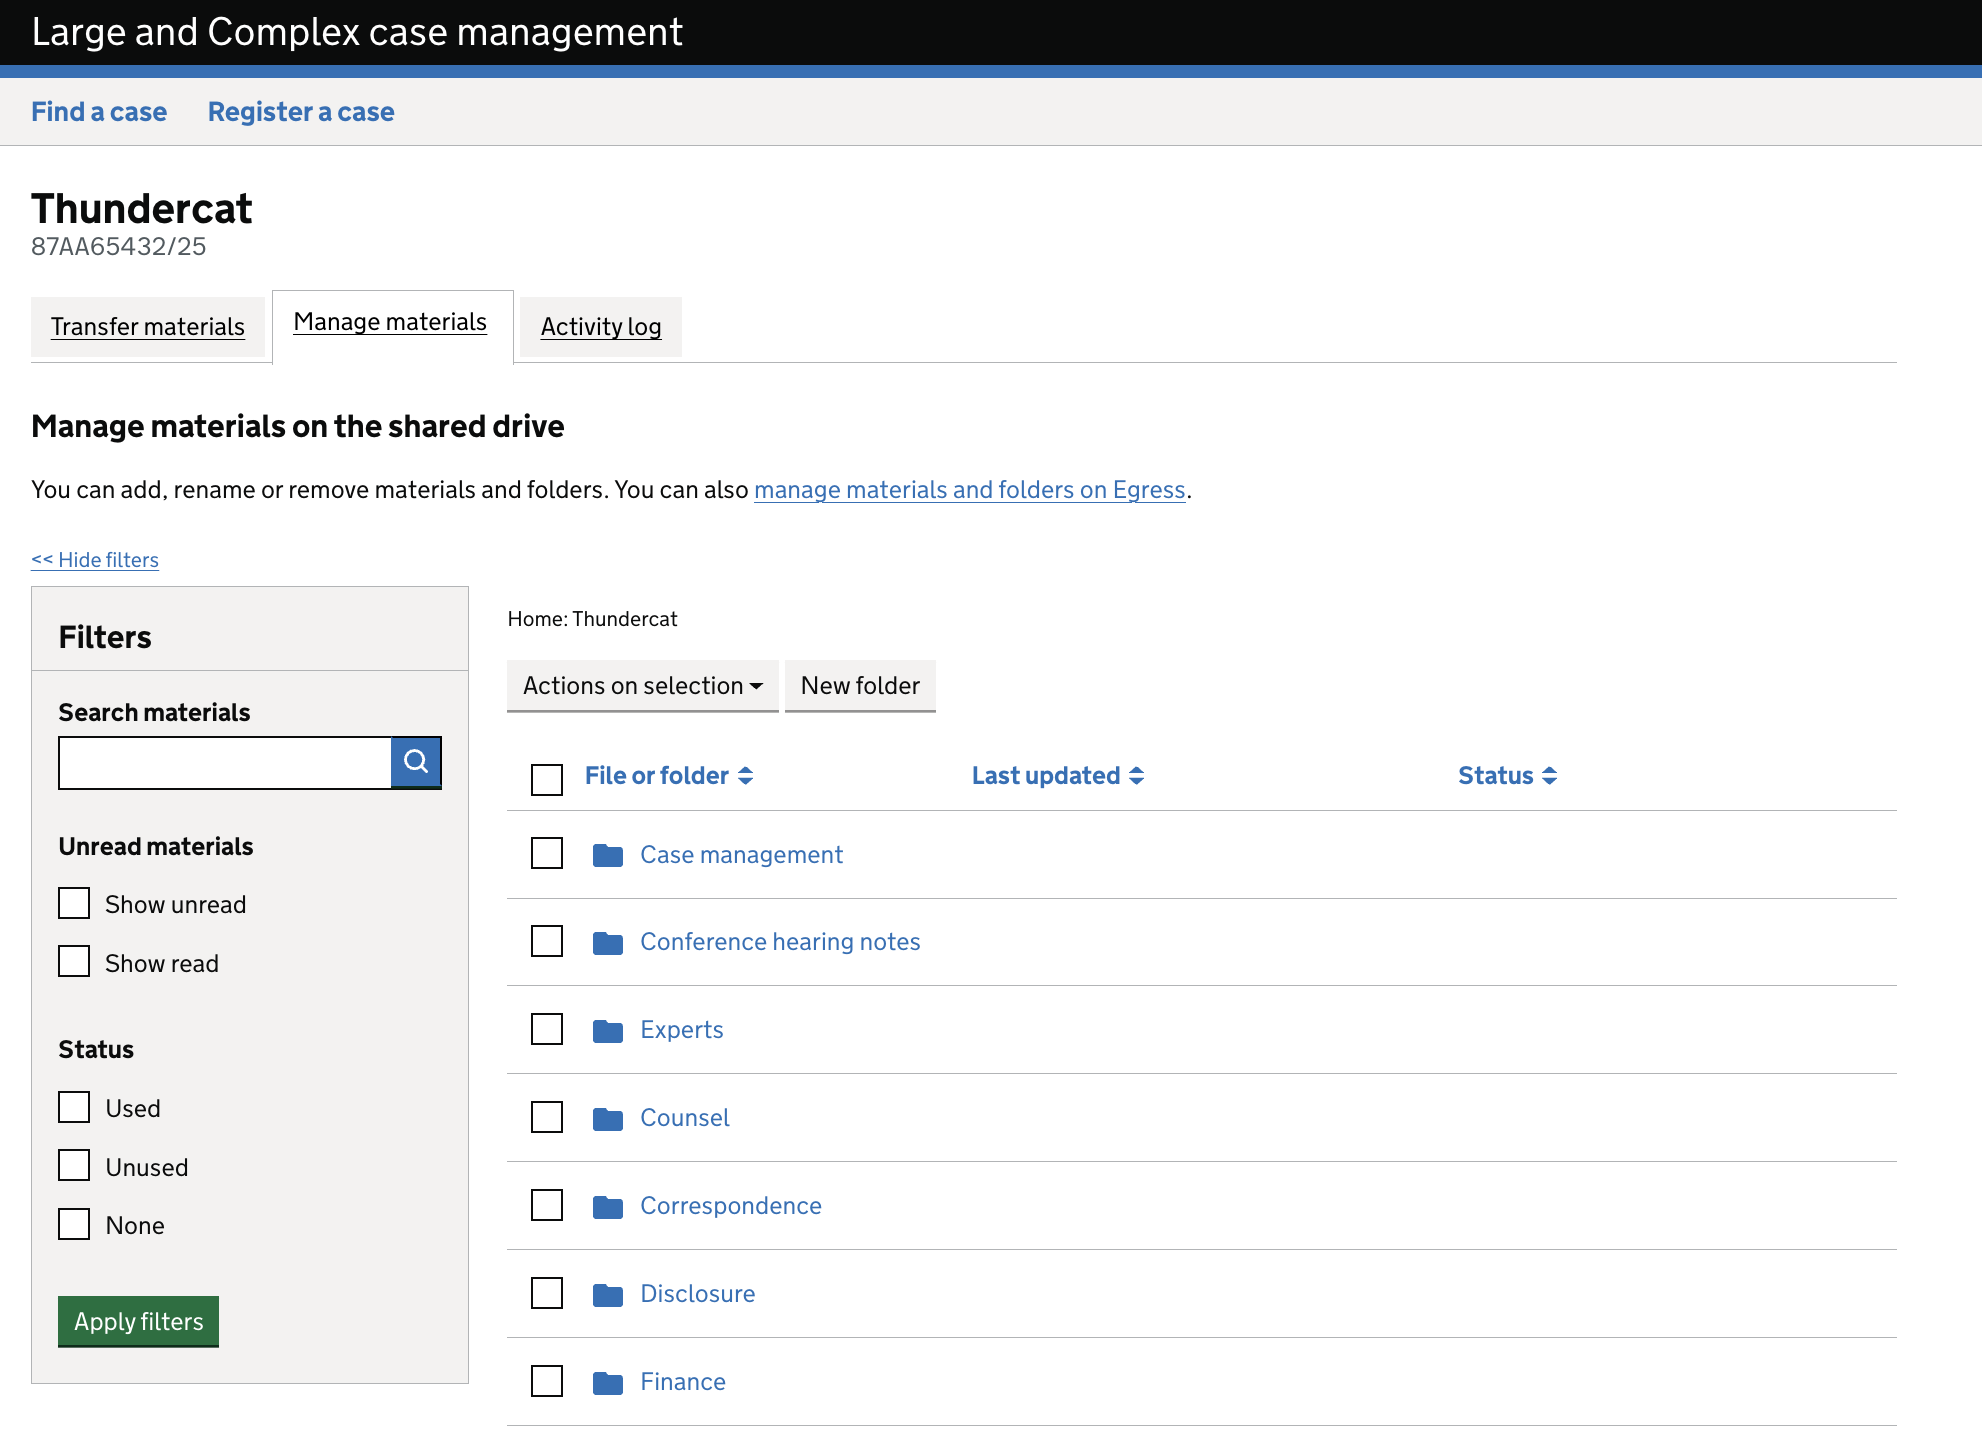
Task: Open manage materials and folders on Egress link
Action: [x=969, y=489]
